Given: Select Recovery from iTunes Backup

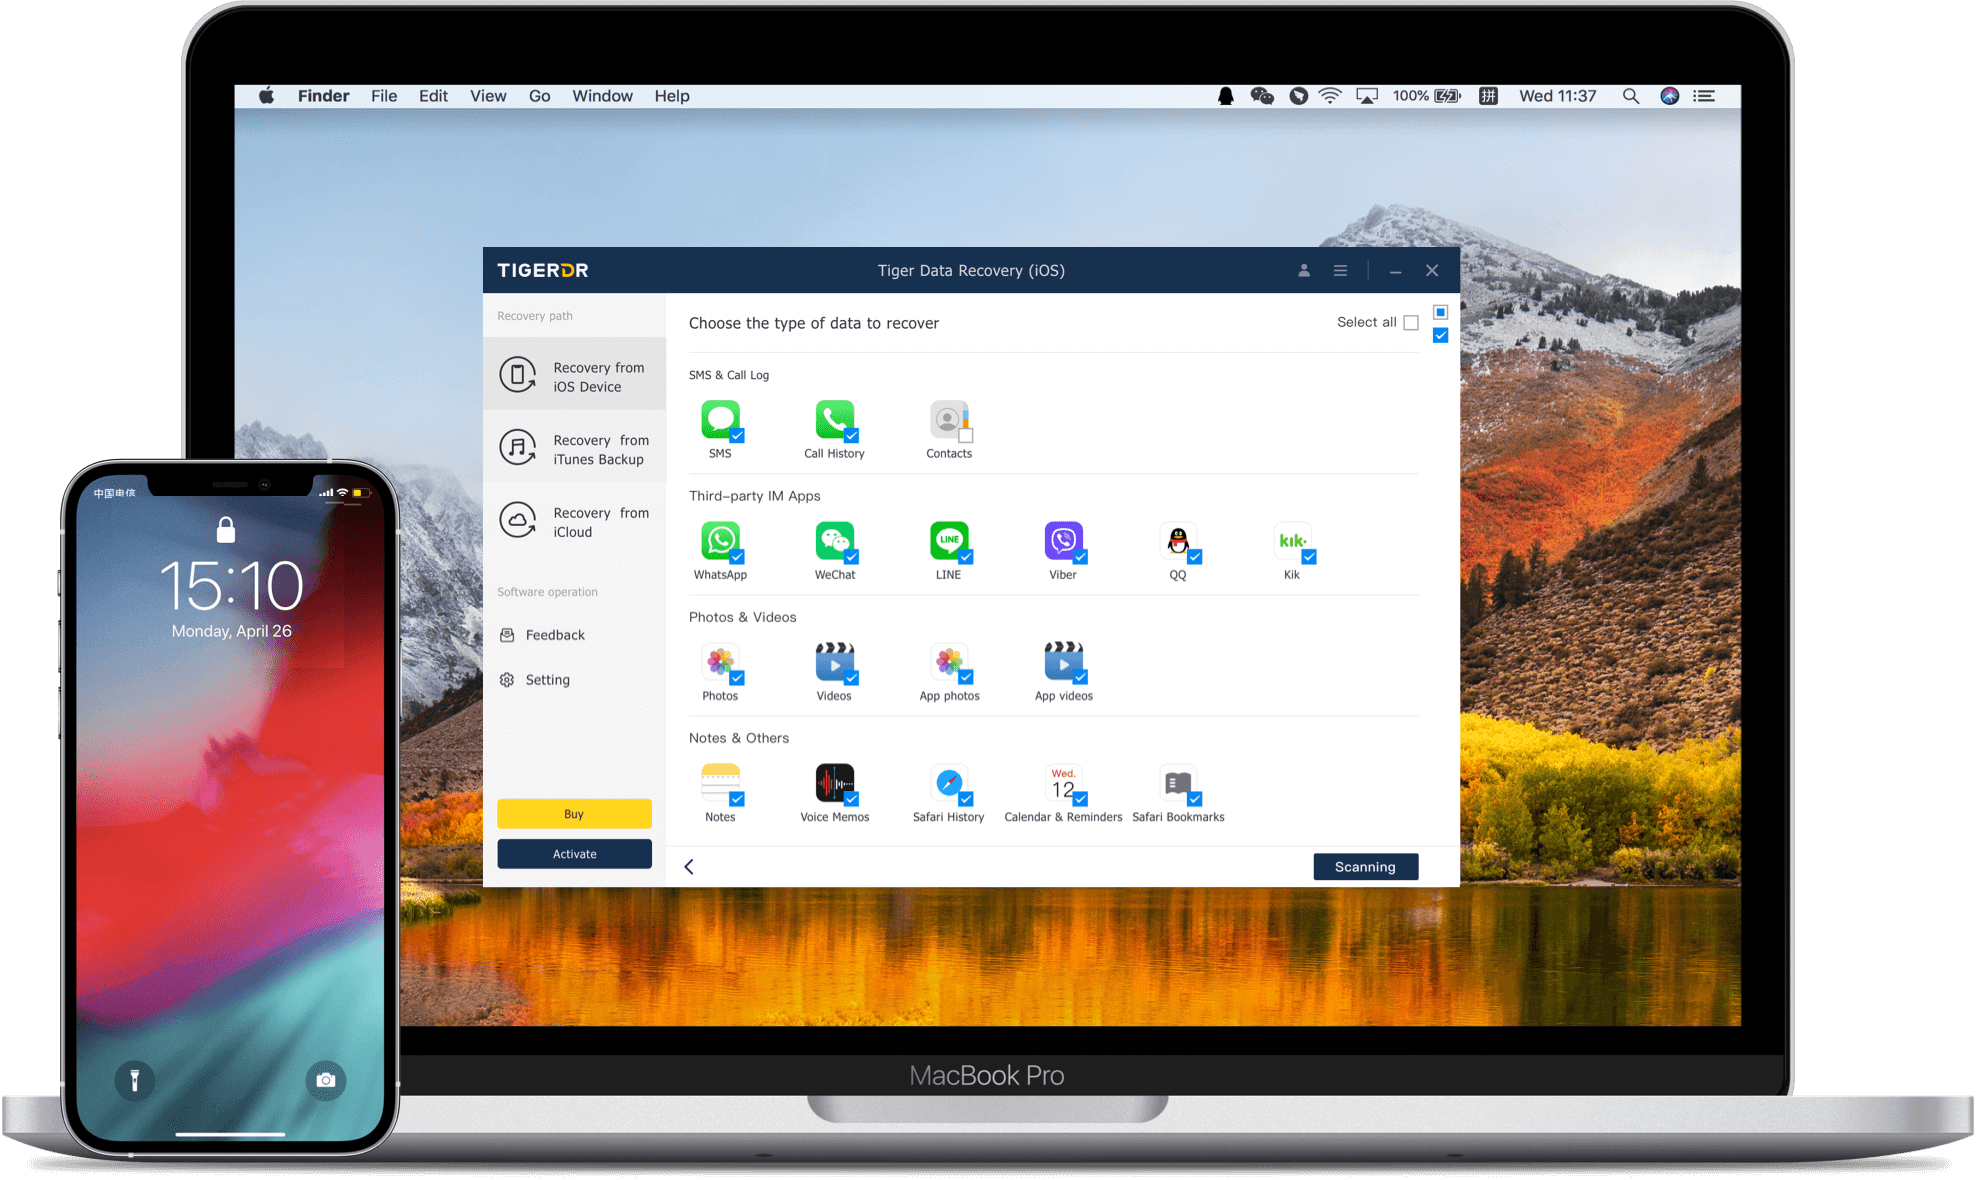Looking at the screenshot, I should 574,449.
